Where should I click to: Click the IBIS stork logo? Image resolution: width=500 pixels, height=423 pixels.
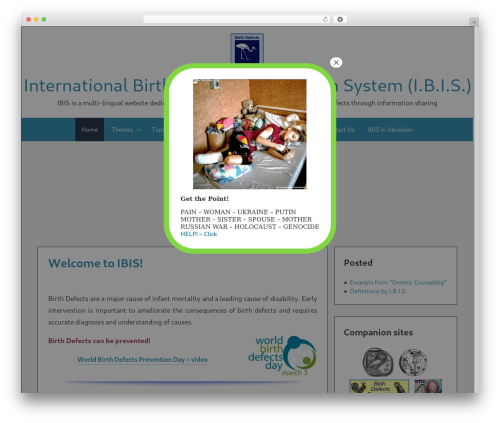(247, 48)
